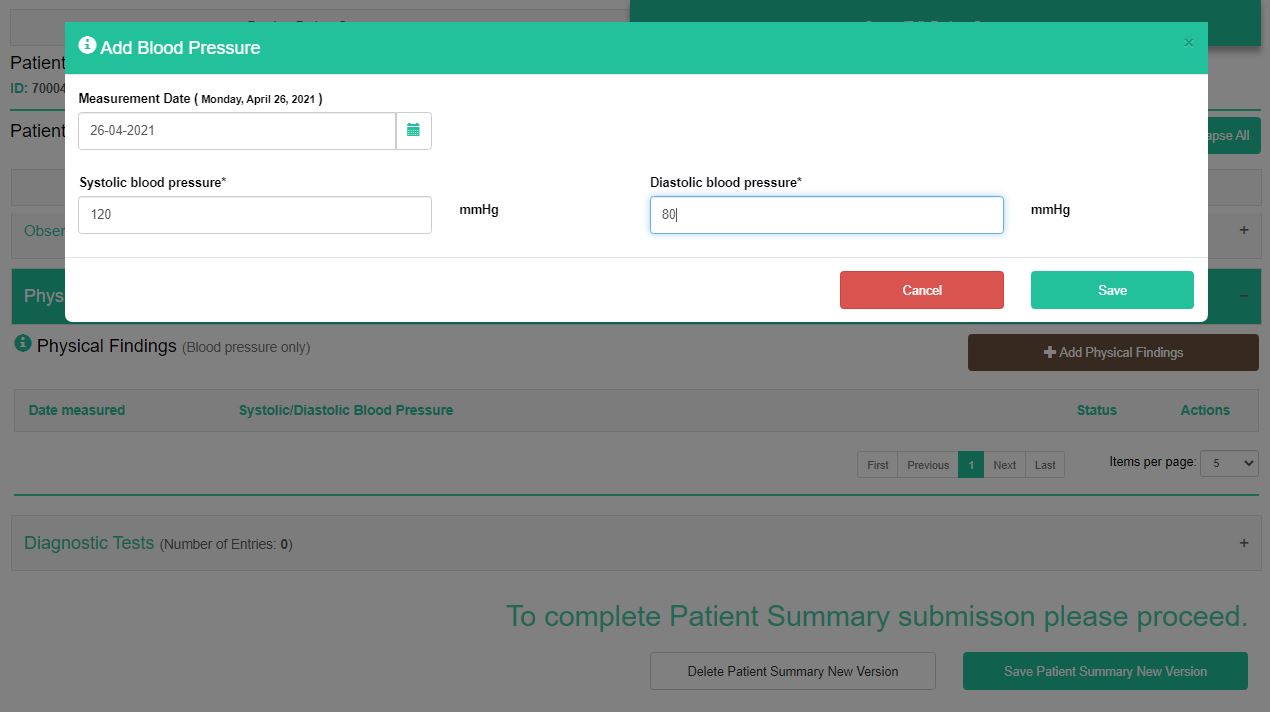This screenshot has width=1270, height=712.
Task: Save Patient Summary New Version
Action: pyautogui.click(x=1104, y=671)
